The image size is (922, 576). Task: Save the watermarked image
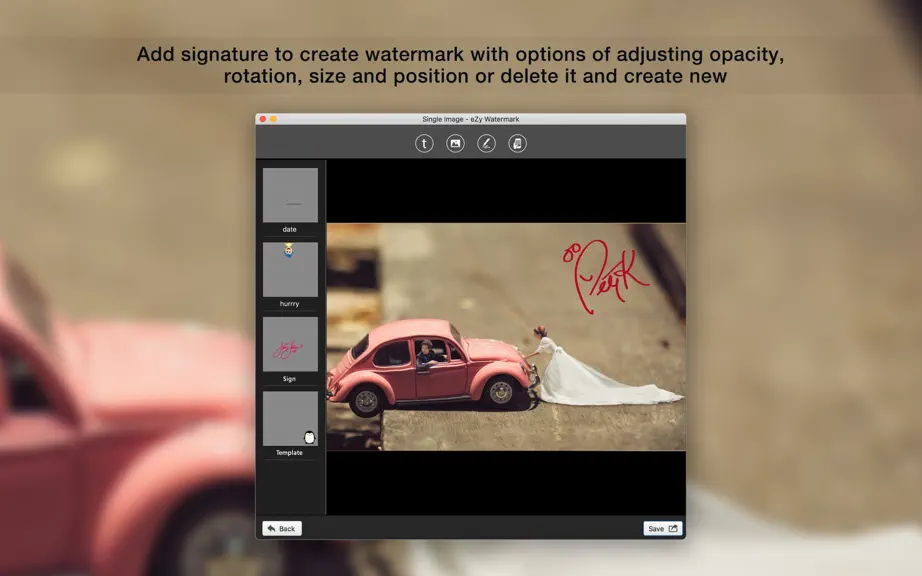click(663, 528)
